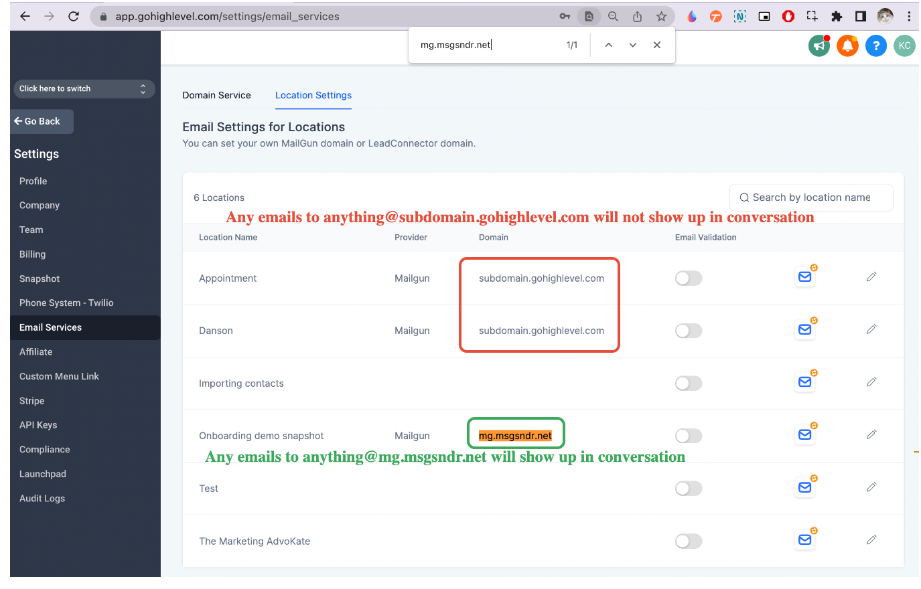The height and width of the screenshot is (589, 921).
Task: Jump to next find result arrow
Action: (632, 45)
